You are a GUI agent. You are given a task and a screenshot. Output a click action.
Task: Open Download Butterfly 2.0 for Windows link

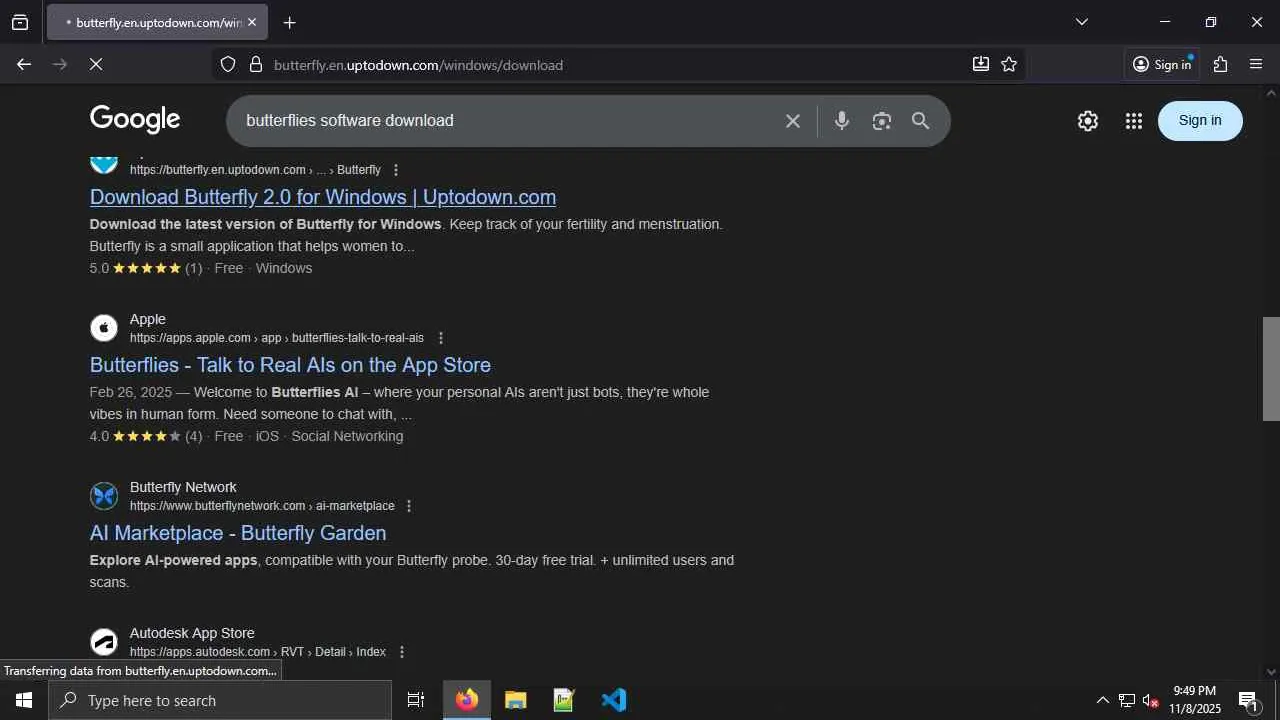coord(323,197)
